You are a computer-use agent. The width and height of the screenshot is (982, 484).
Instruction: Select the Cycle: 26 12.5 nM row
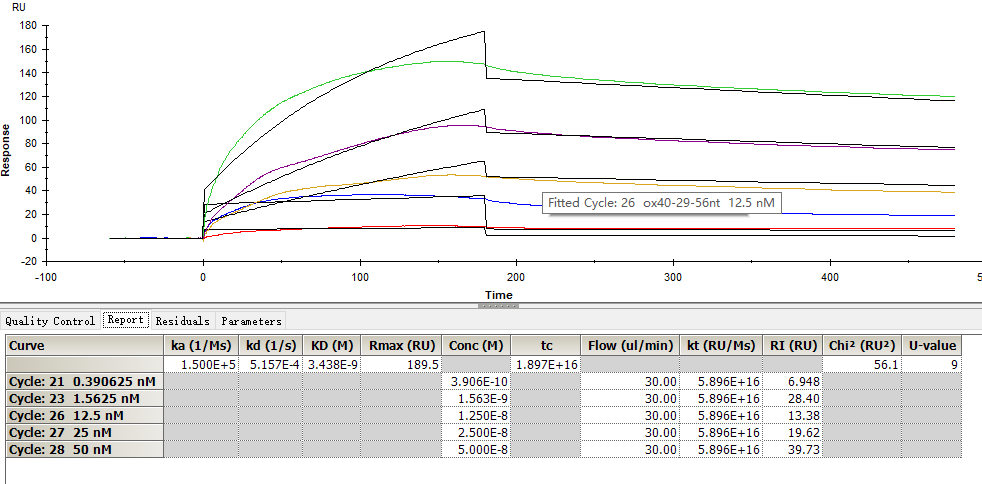83,415
